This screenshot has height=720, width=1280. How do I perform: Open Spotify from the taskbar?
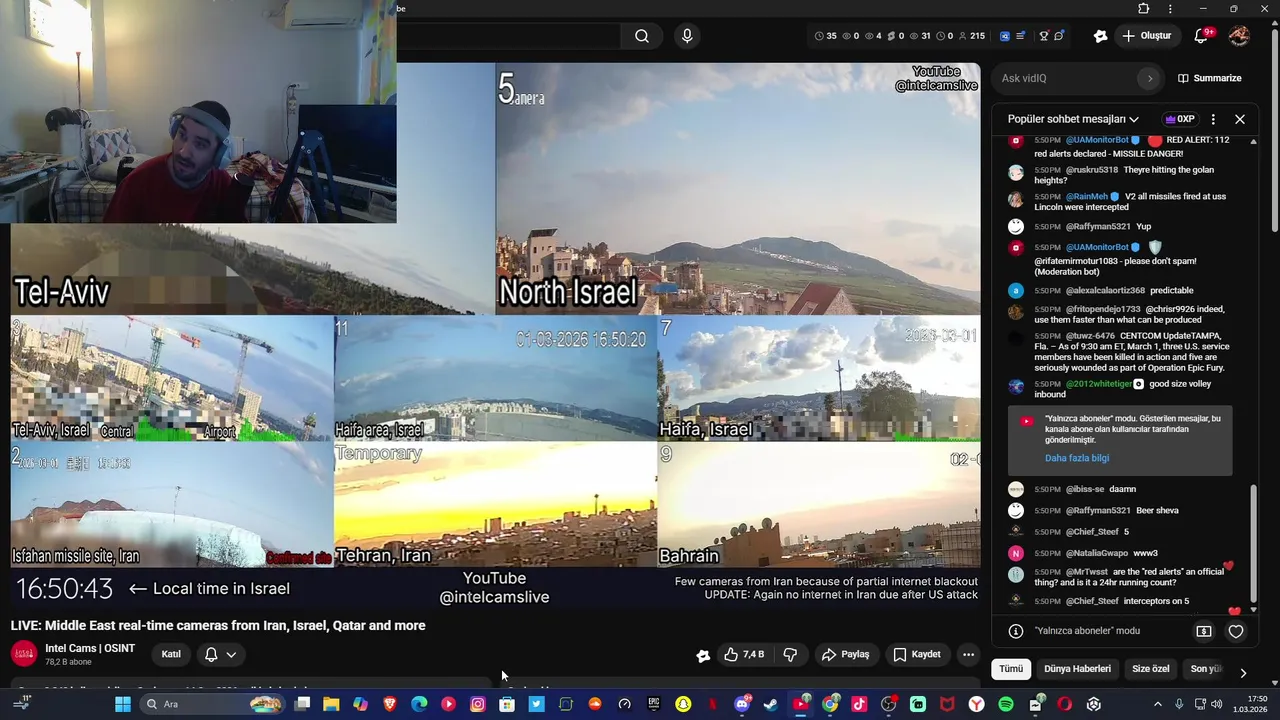coord(1006,704)
